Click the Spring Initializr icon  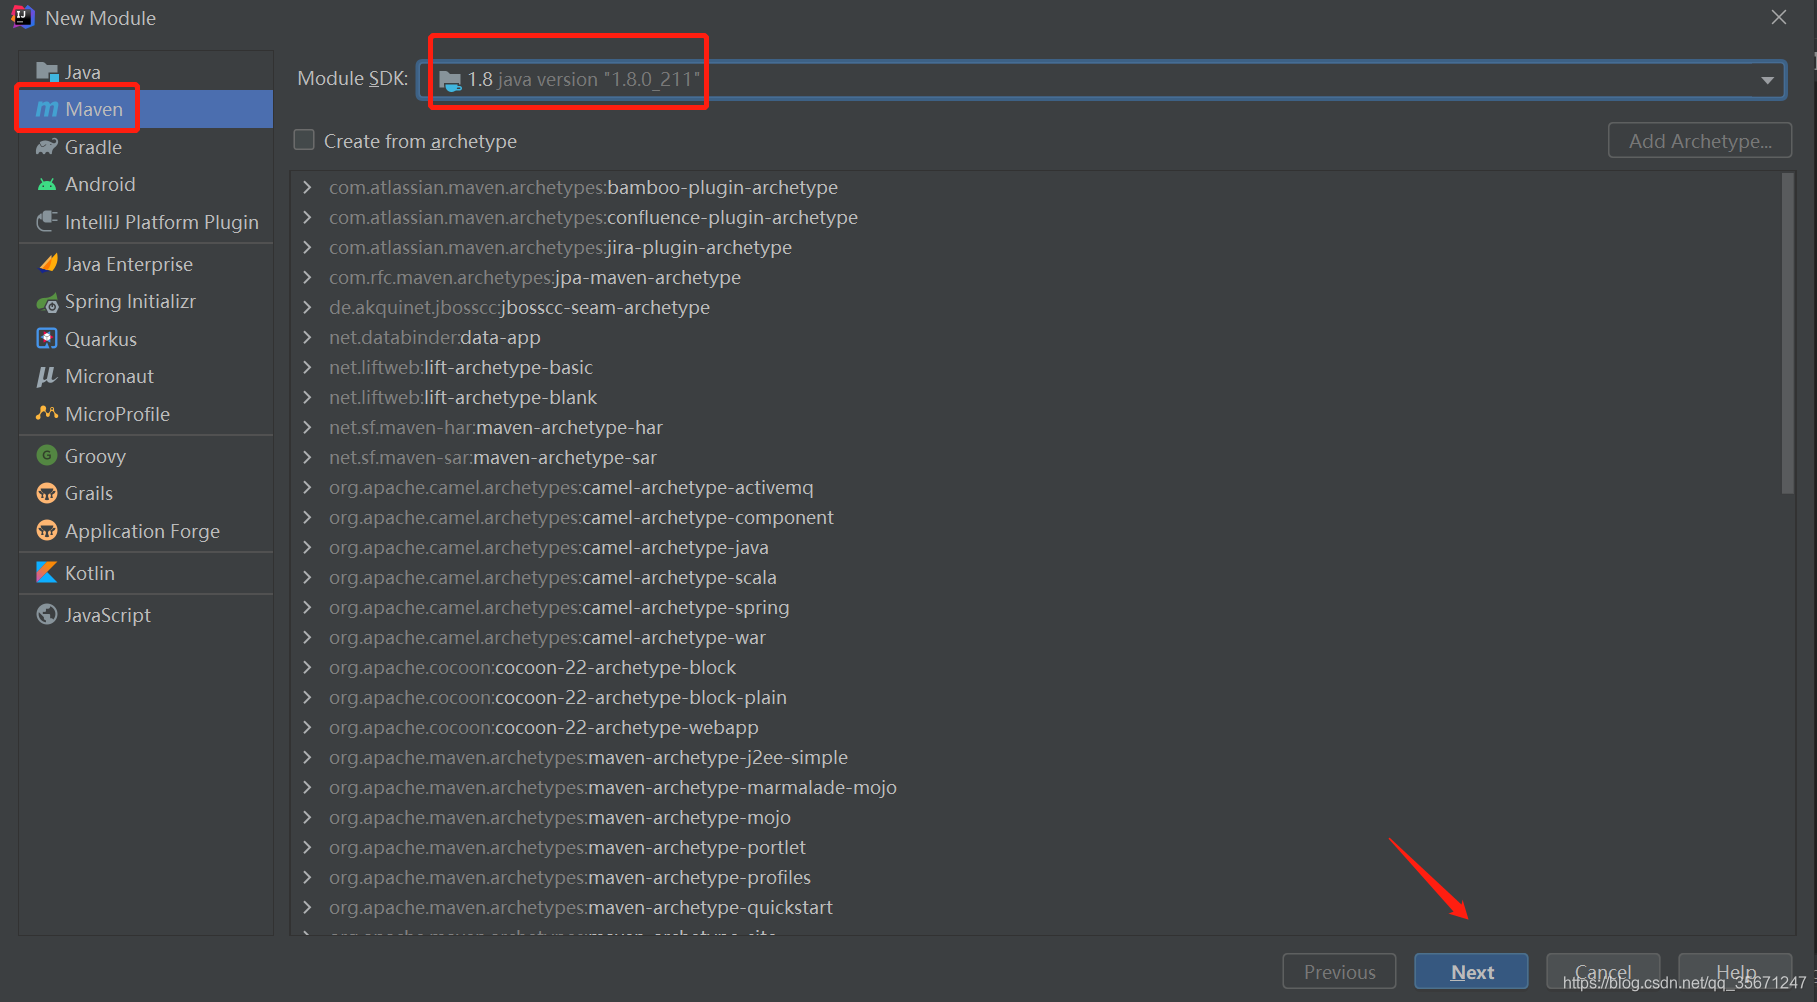pos(47,302)
